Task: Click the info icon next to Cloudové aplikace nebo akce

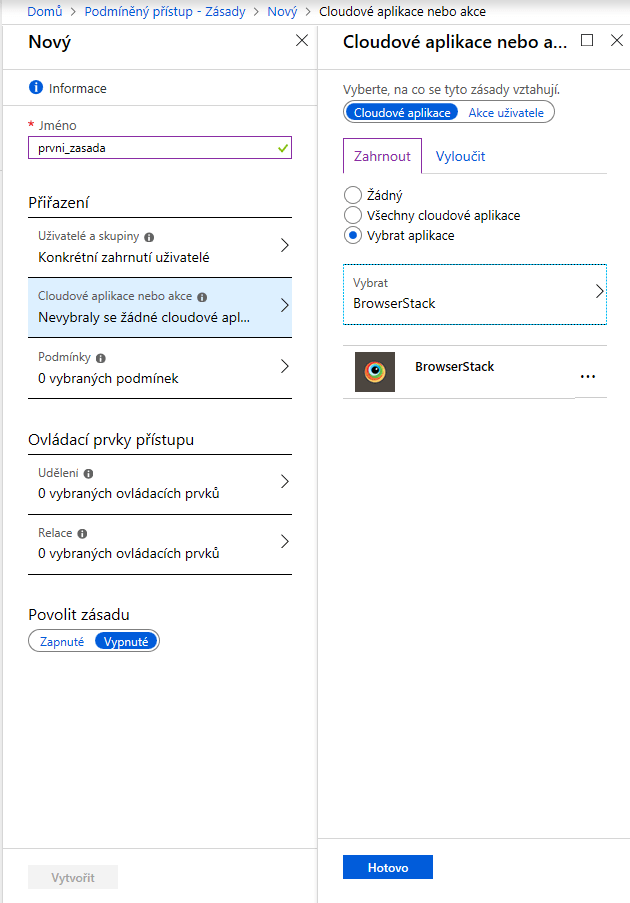Action: click(202, 297)
